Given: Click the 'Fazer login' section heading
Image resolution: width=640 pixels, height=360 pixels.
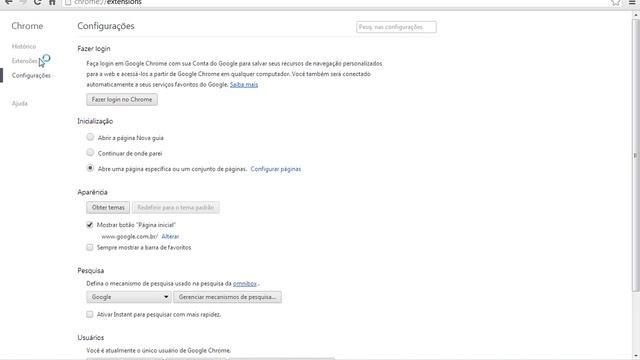Looking at the screenshot, I should tap(94, 49).
